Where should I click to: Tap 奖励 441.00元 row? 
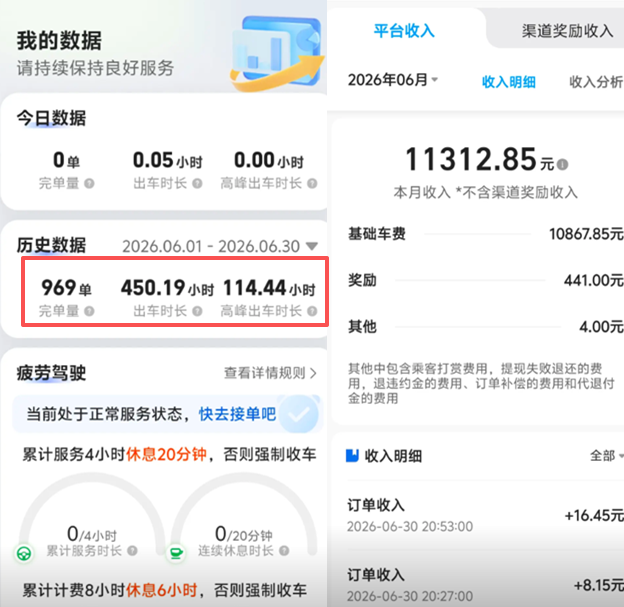[x=486, y=280]
